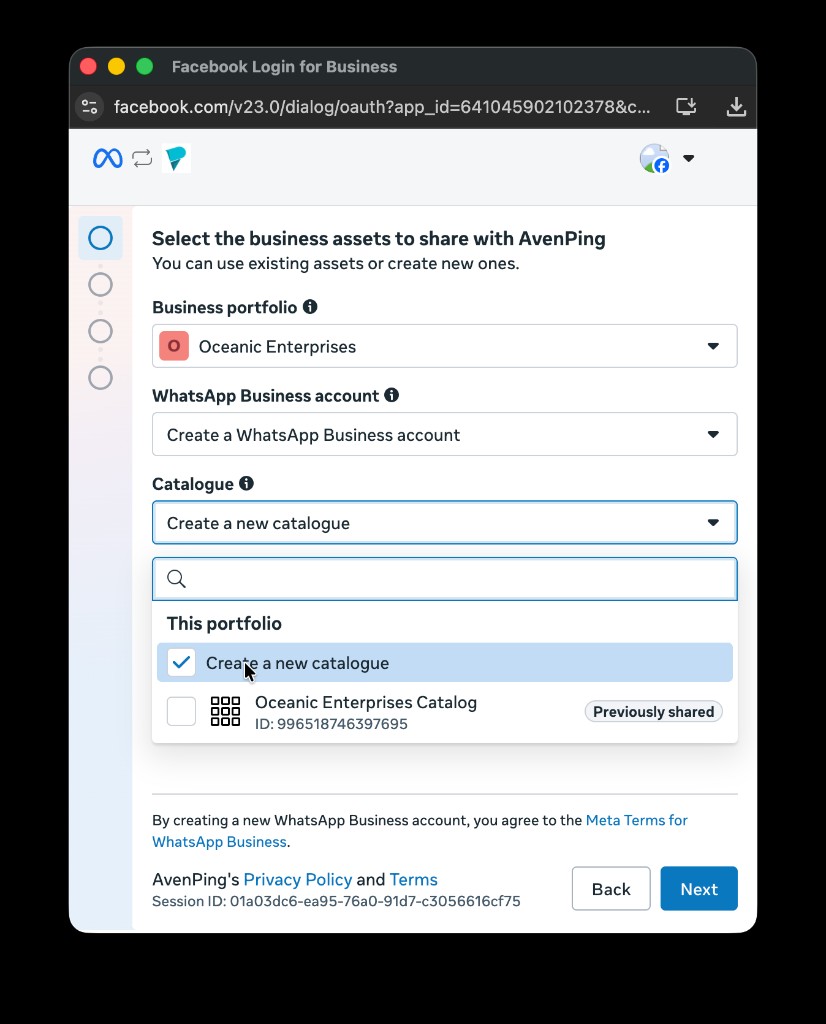Maximize the window with green button
Image resolution: width=826 pixels, height=1024 pixels.
pyautogui.click(x=144, y=67)
